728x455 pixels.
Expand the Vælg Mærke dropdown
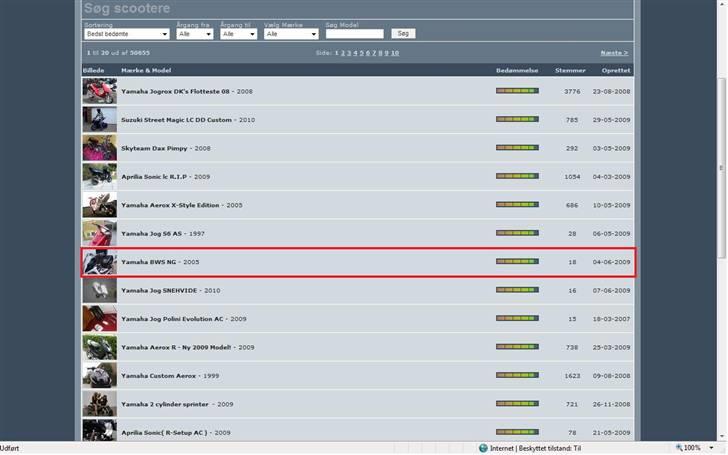click(291, 34)
